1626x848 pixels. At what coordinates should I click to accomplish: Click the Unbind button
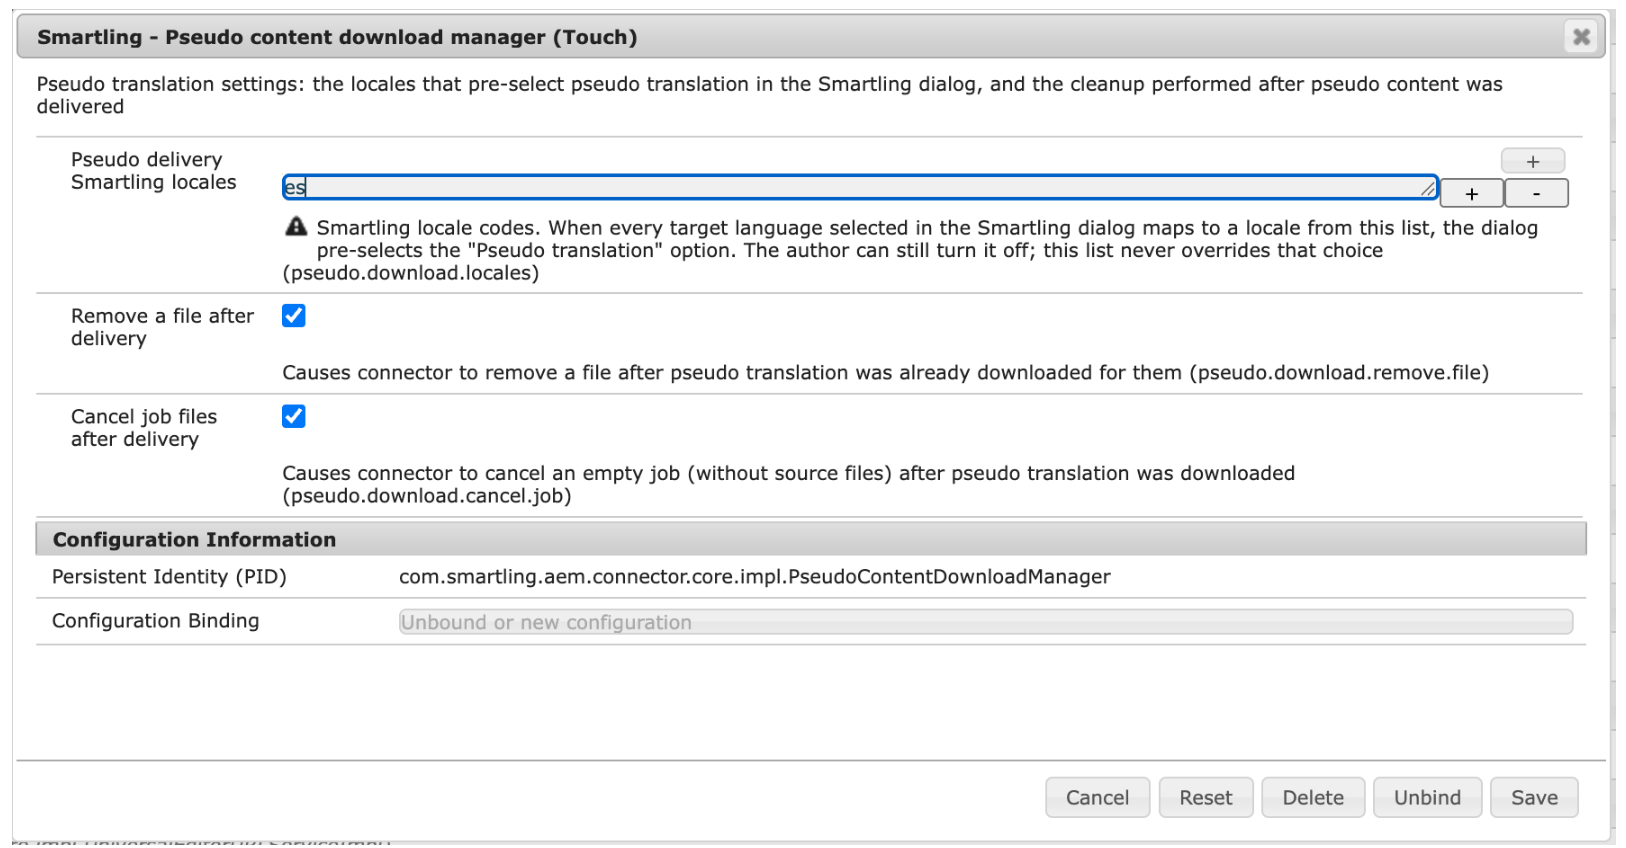coord(1427,797)
